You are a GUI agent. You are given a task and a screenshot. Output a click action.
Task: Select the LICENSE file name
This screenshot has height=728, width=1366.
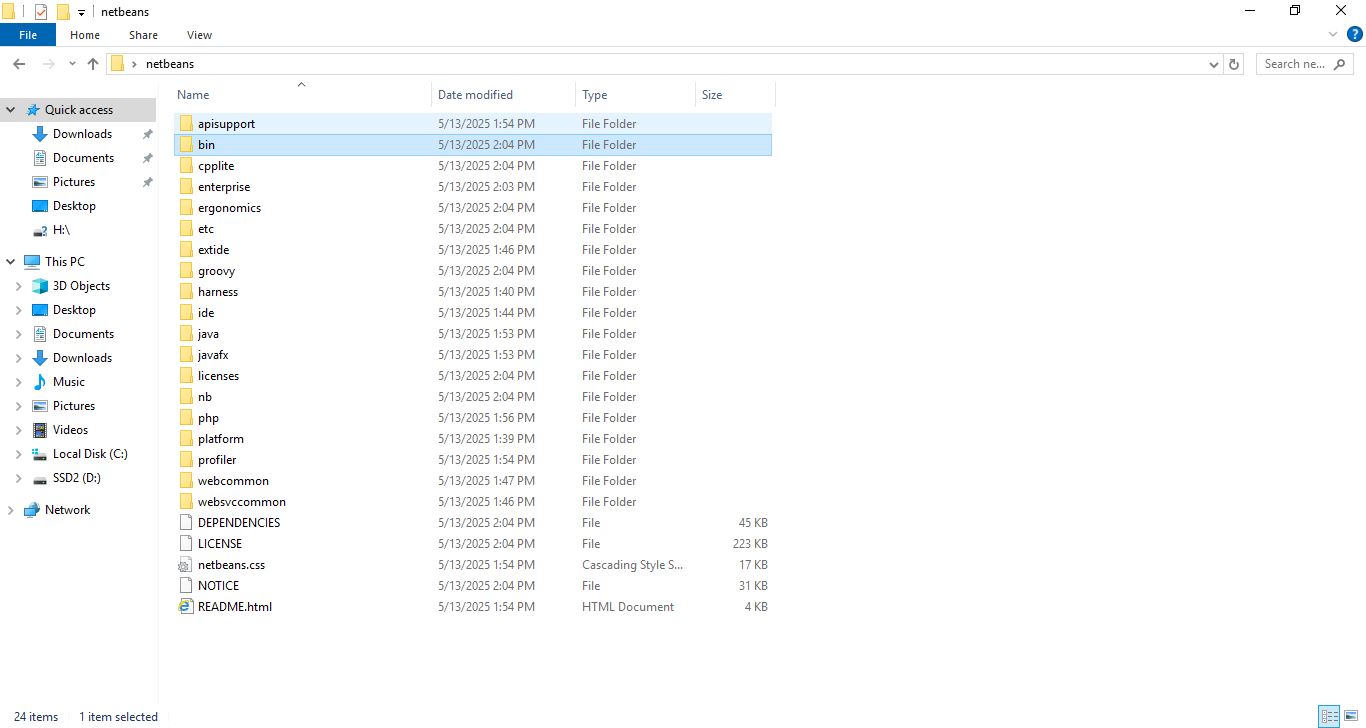click(220, 544)
